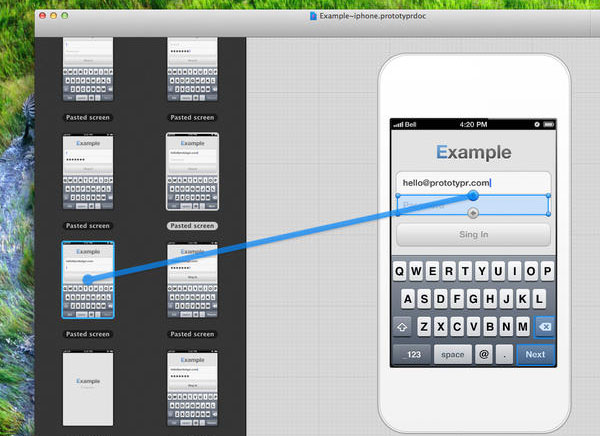Tap the Next key on keyboard

(535, 355)
